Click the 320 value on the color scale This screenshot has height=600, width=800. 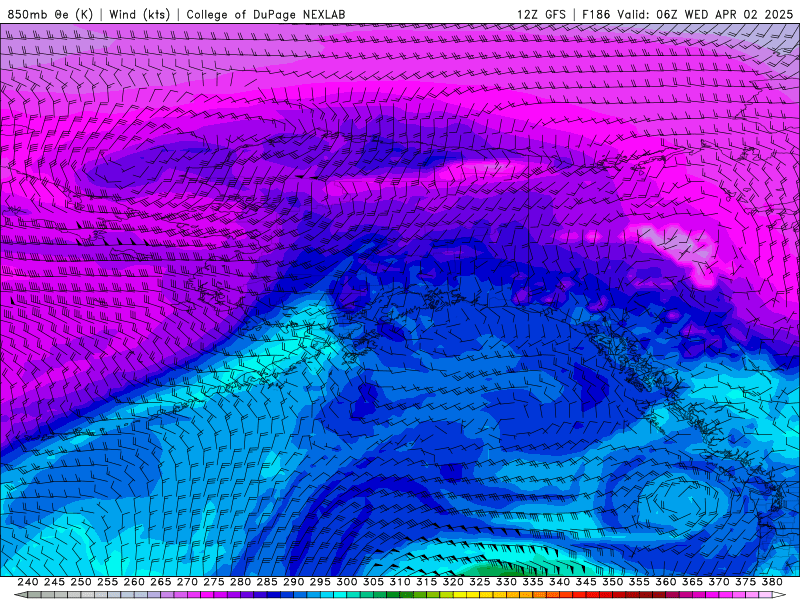[x=453, y=582]
